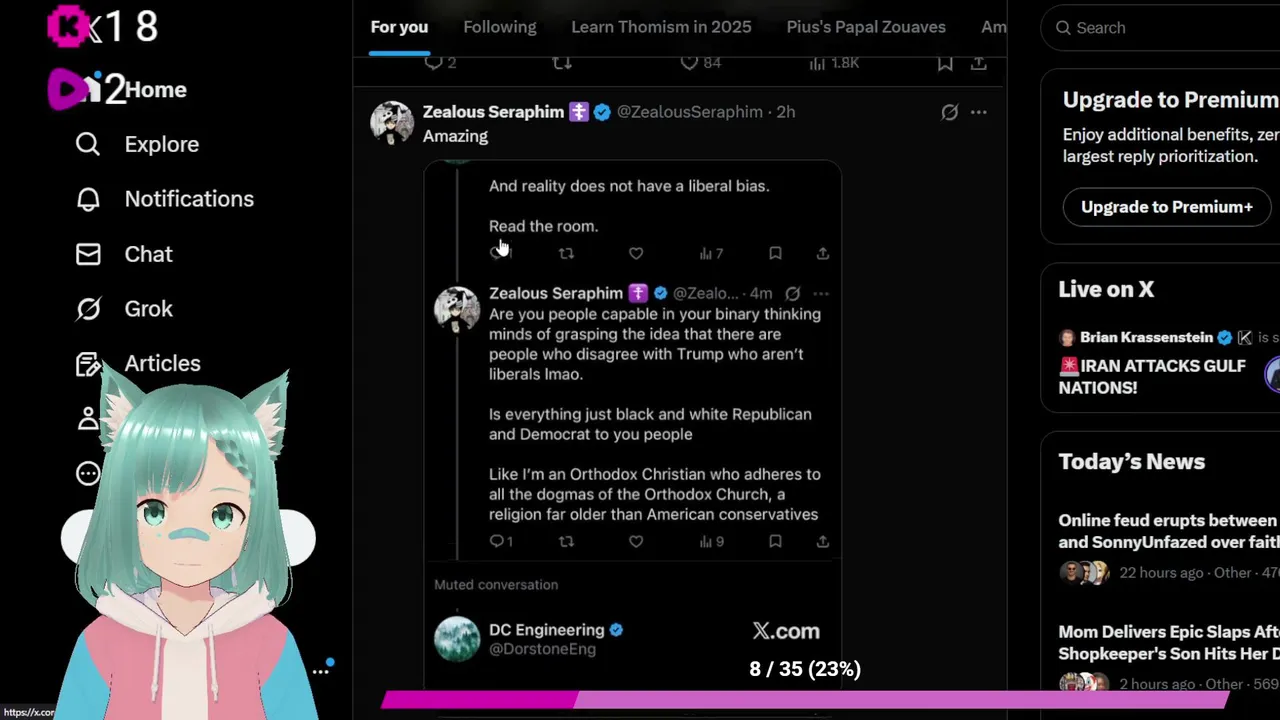
Task: Switch to the Following tab
Action: pyautogui.click(x=500, y=27)
